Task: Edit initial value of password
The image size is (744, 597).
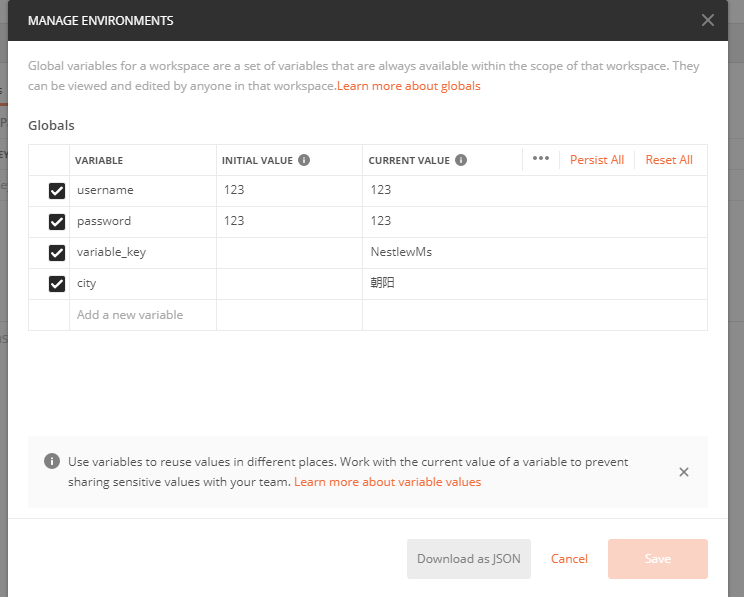Action: coord(289,222)
